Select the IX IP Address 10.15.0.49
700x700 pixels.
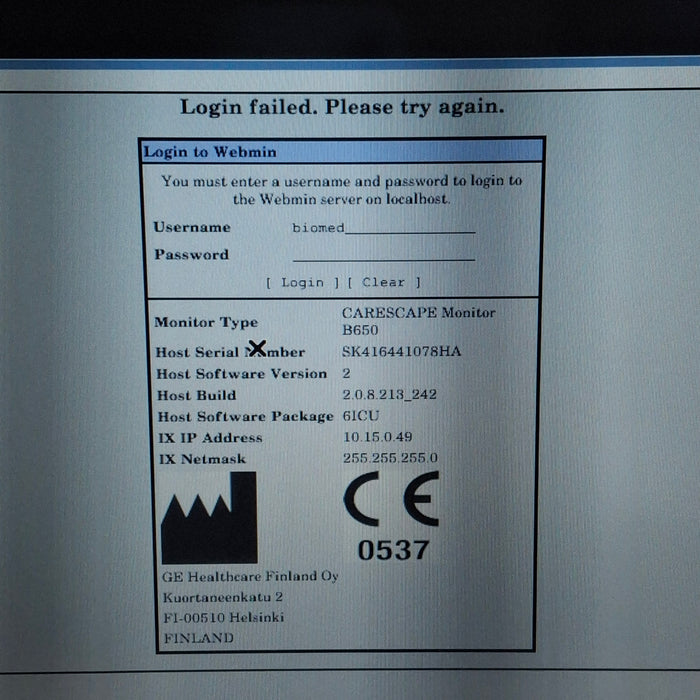click(x=377, y=437)
